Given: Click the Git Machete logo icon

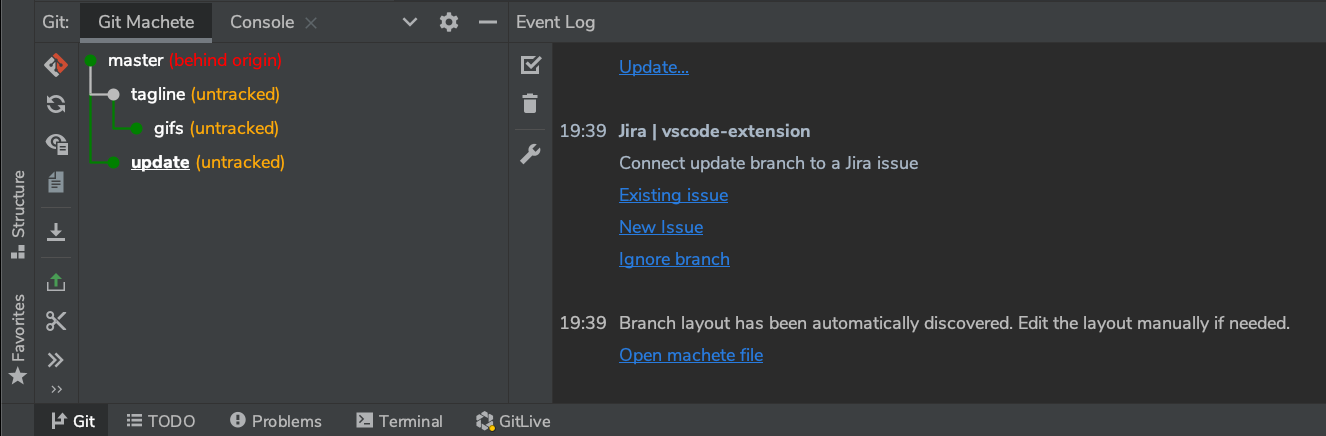Looking at the screenshot, I should [56, 66].
